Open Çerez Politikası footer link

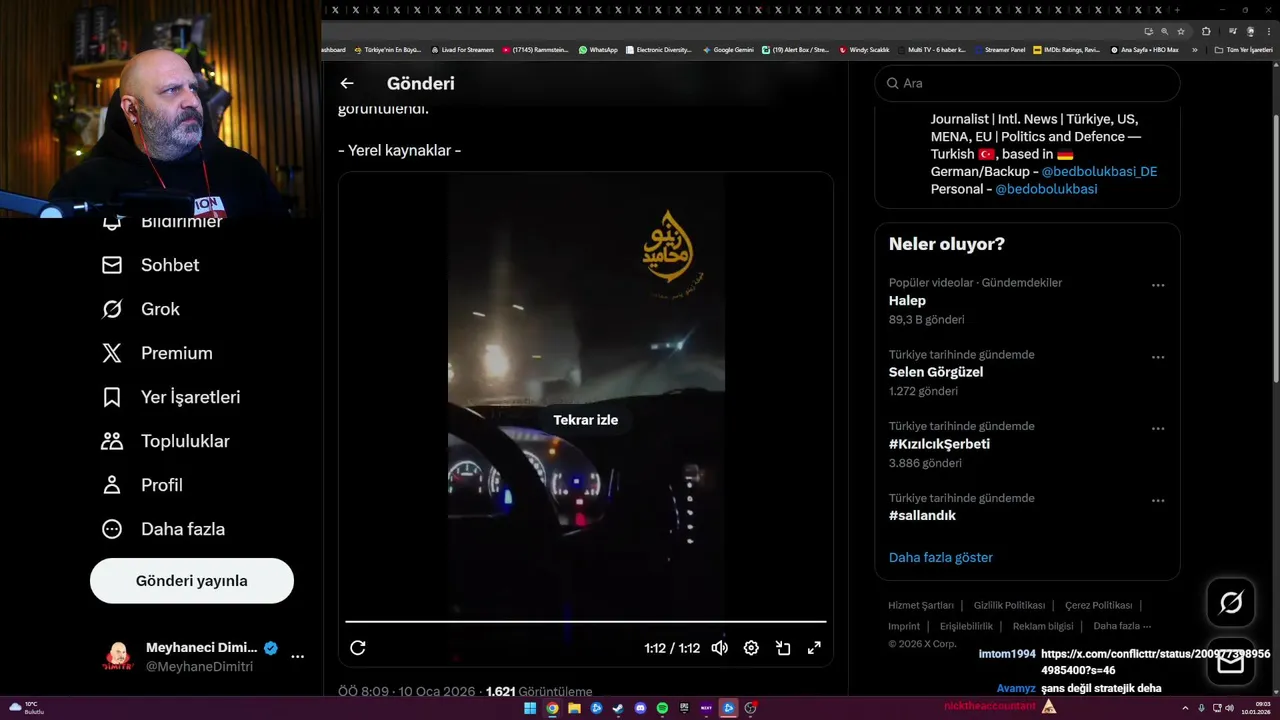(1098, 605)
